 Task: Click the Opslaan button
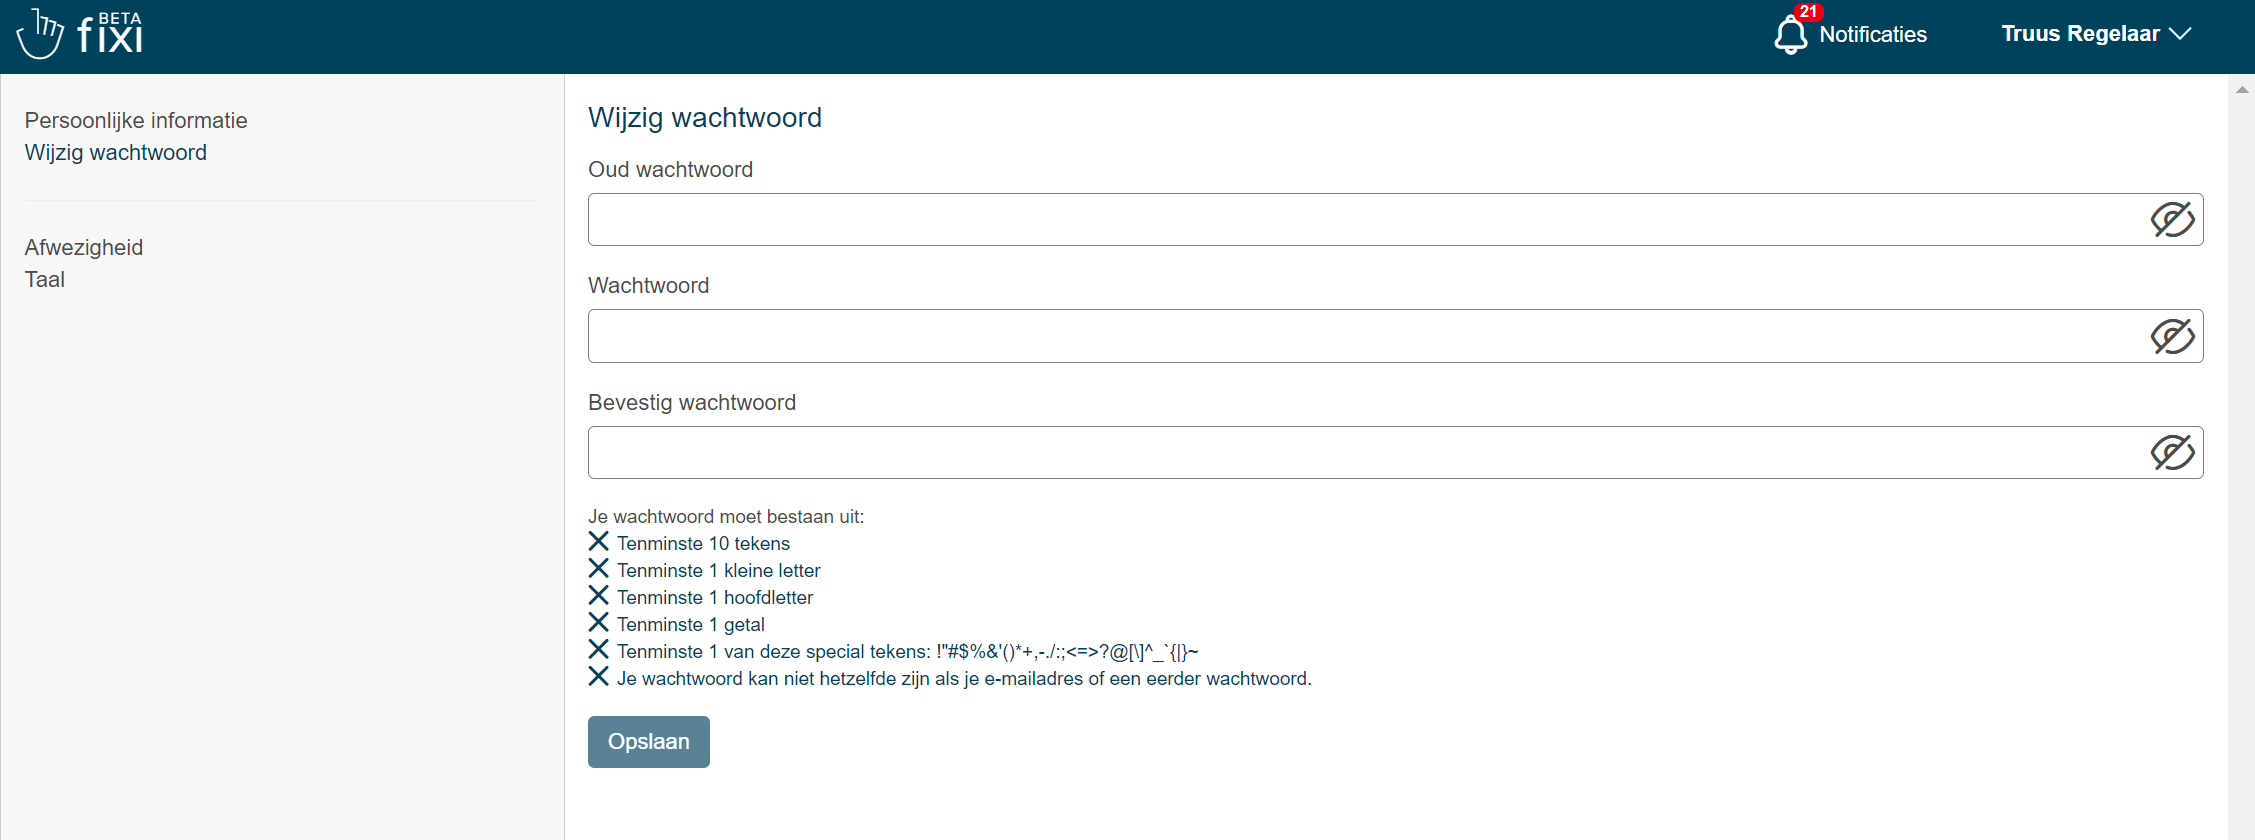point(649,742)
